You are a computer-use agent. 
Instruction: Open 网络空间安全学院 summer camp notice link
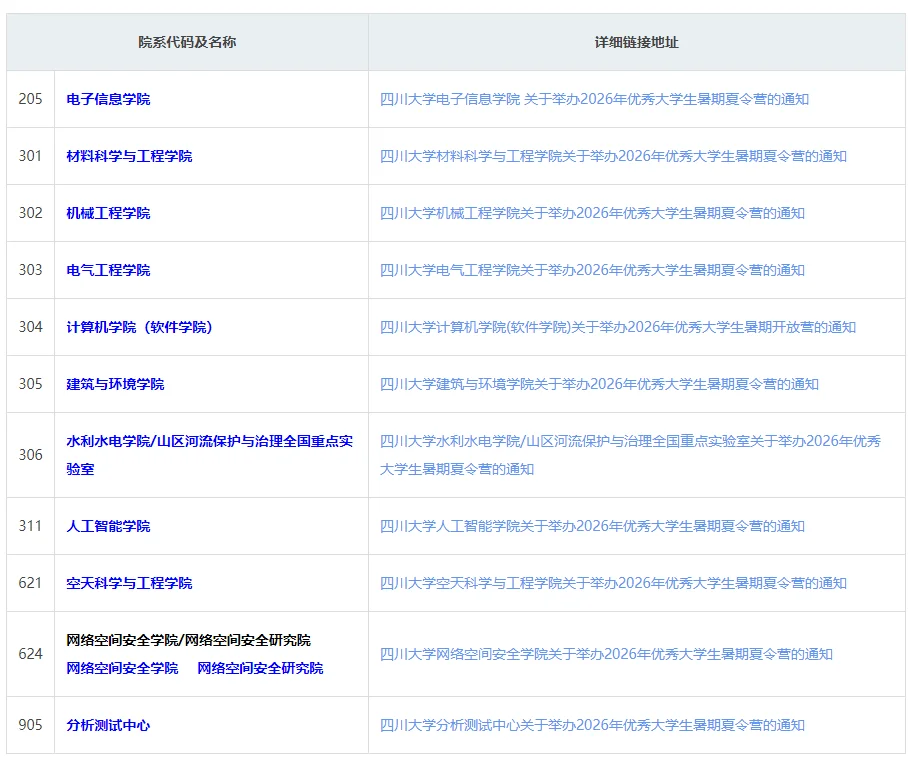(x=606, y=654)
